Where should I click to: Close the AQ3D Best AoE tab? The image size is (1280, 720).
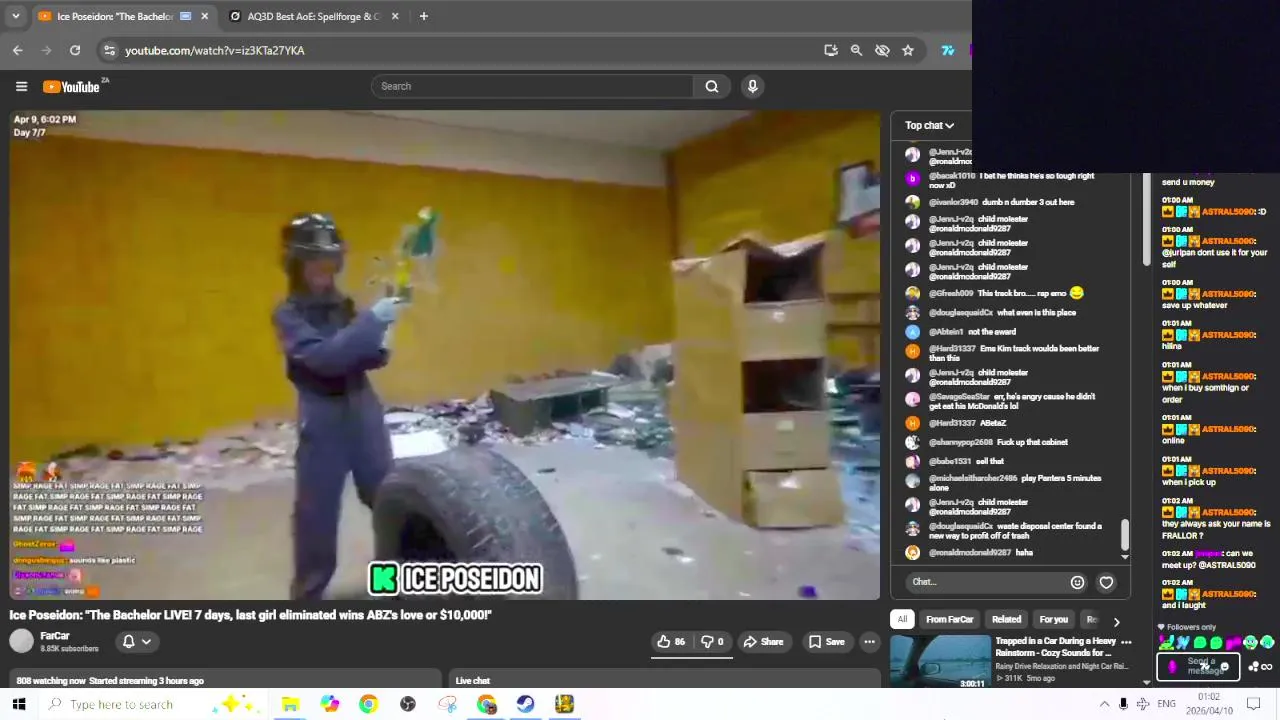(395, 16)
